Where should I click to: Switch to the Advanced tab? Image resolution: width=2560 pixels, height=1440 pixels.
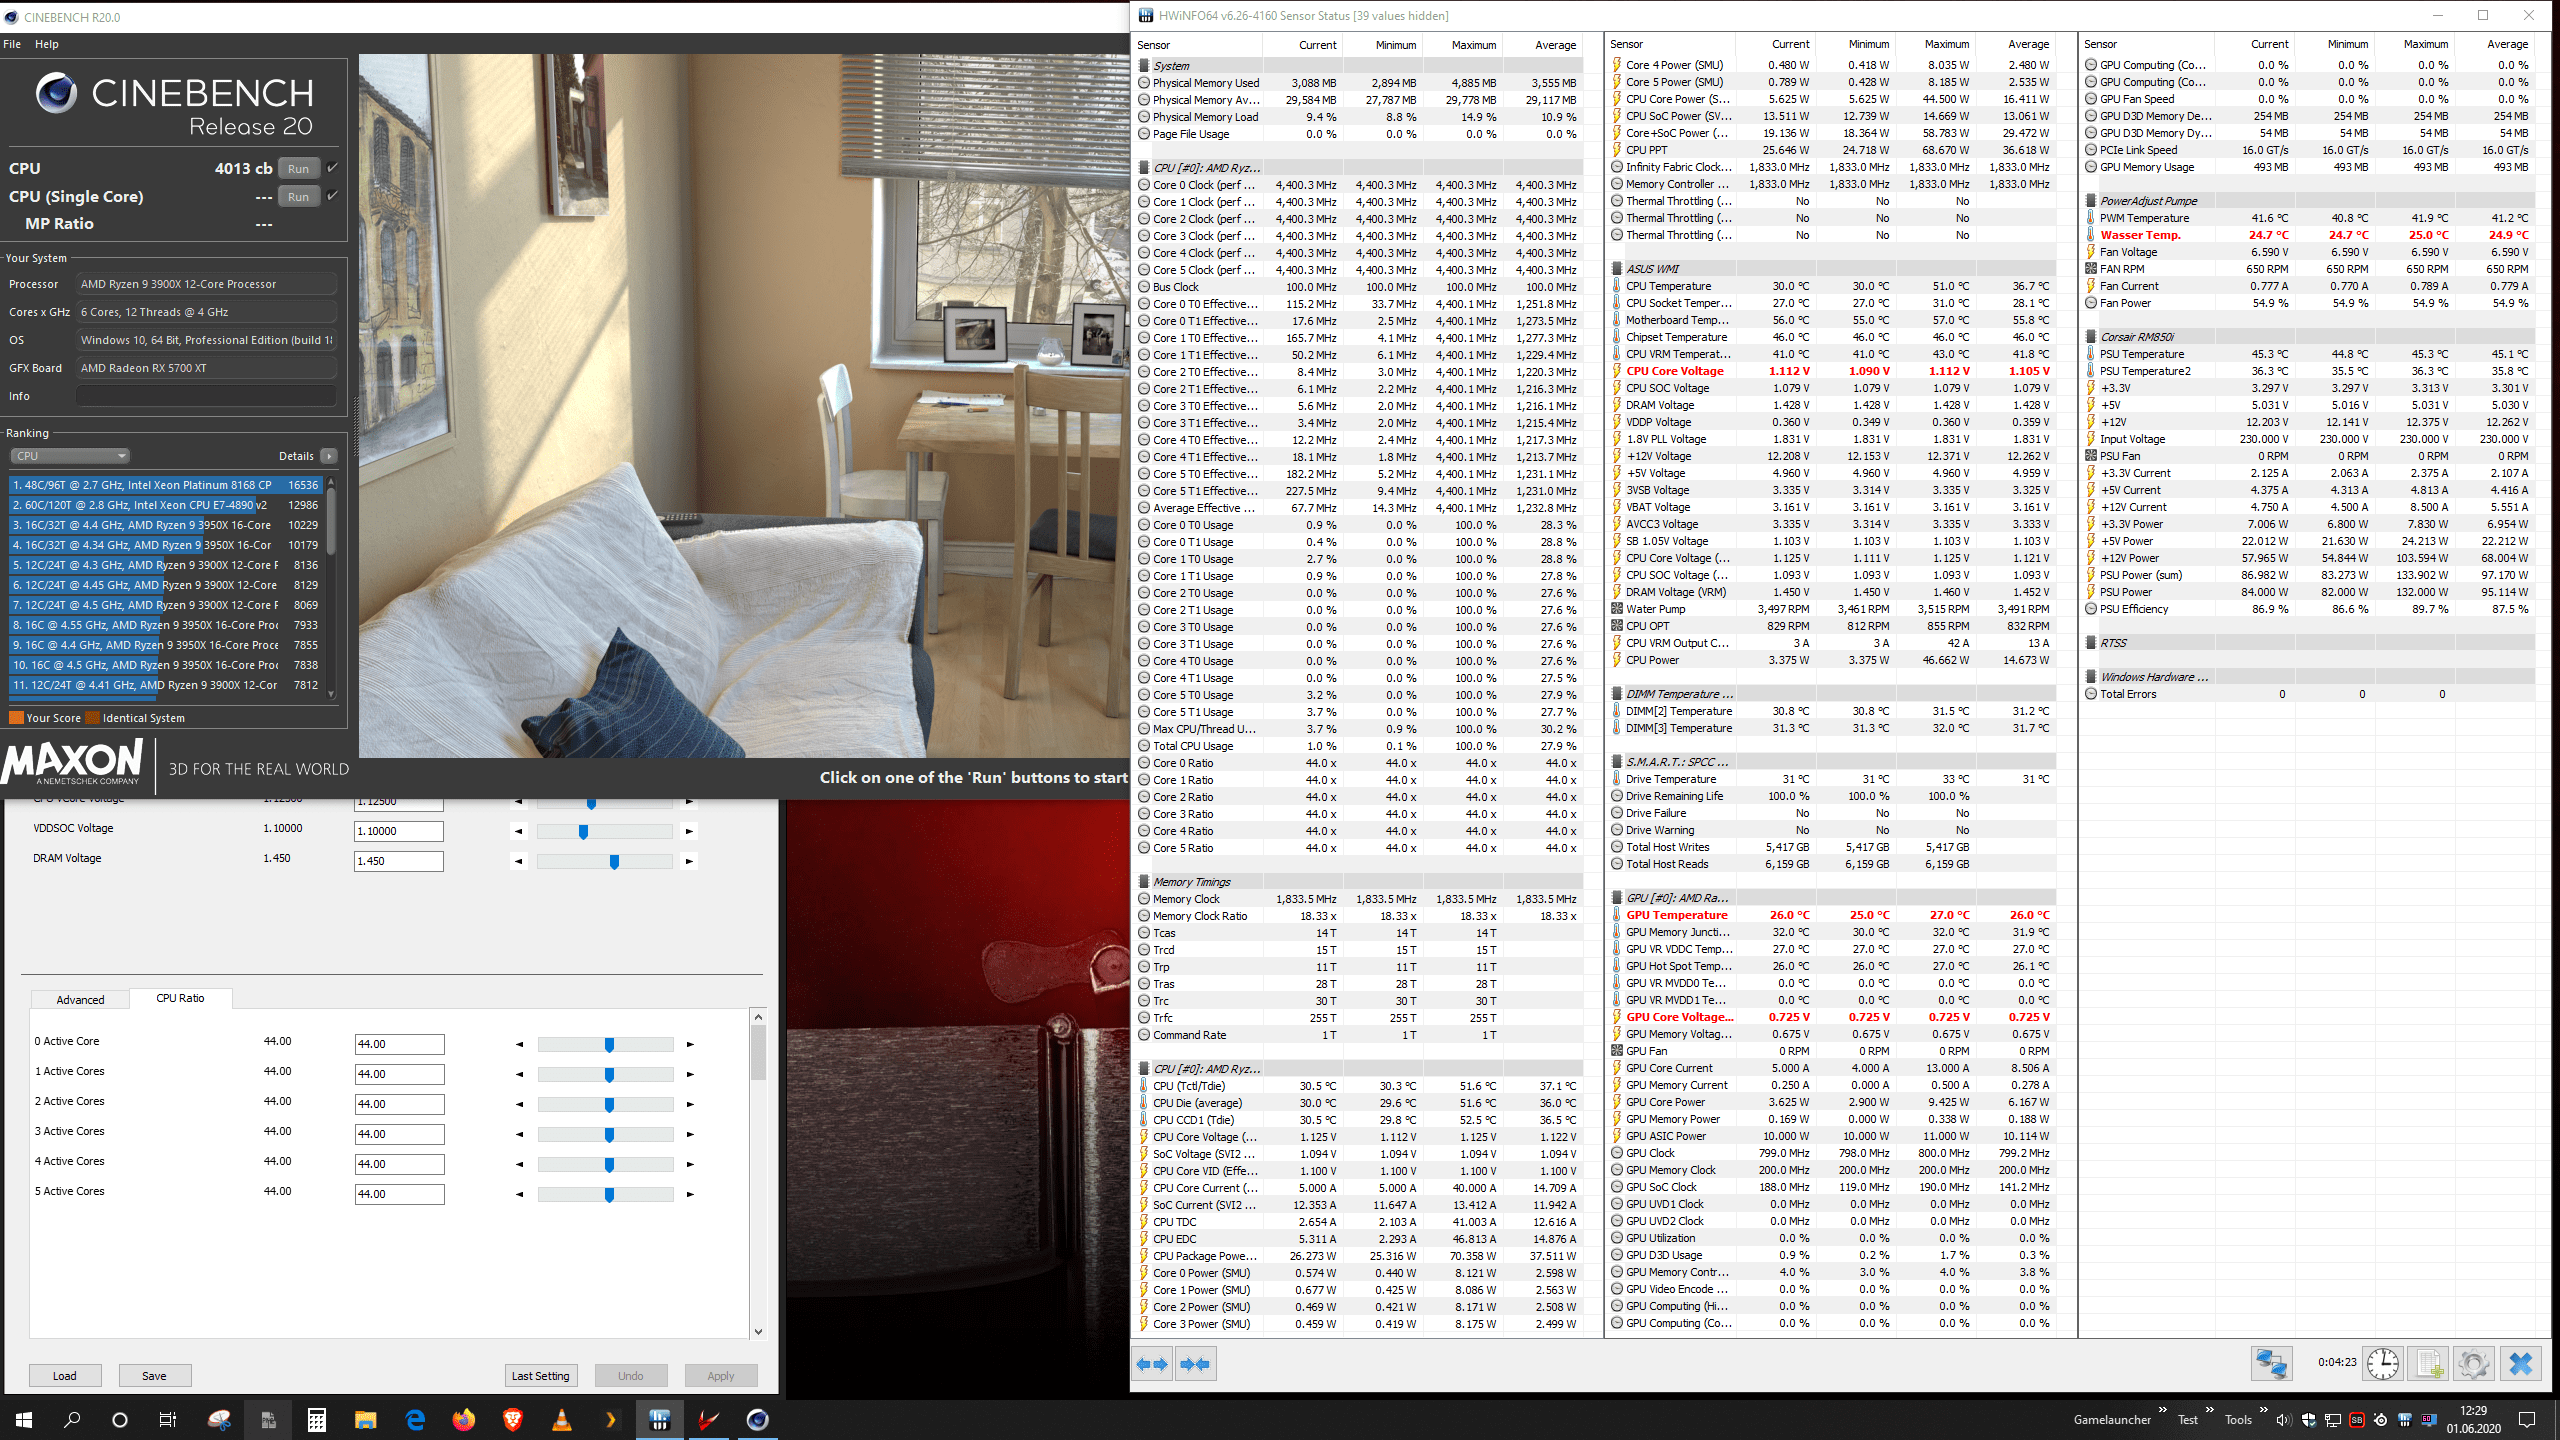(80, 1000)
